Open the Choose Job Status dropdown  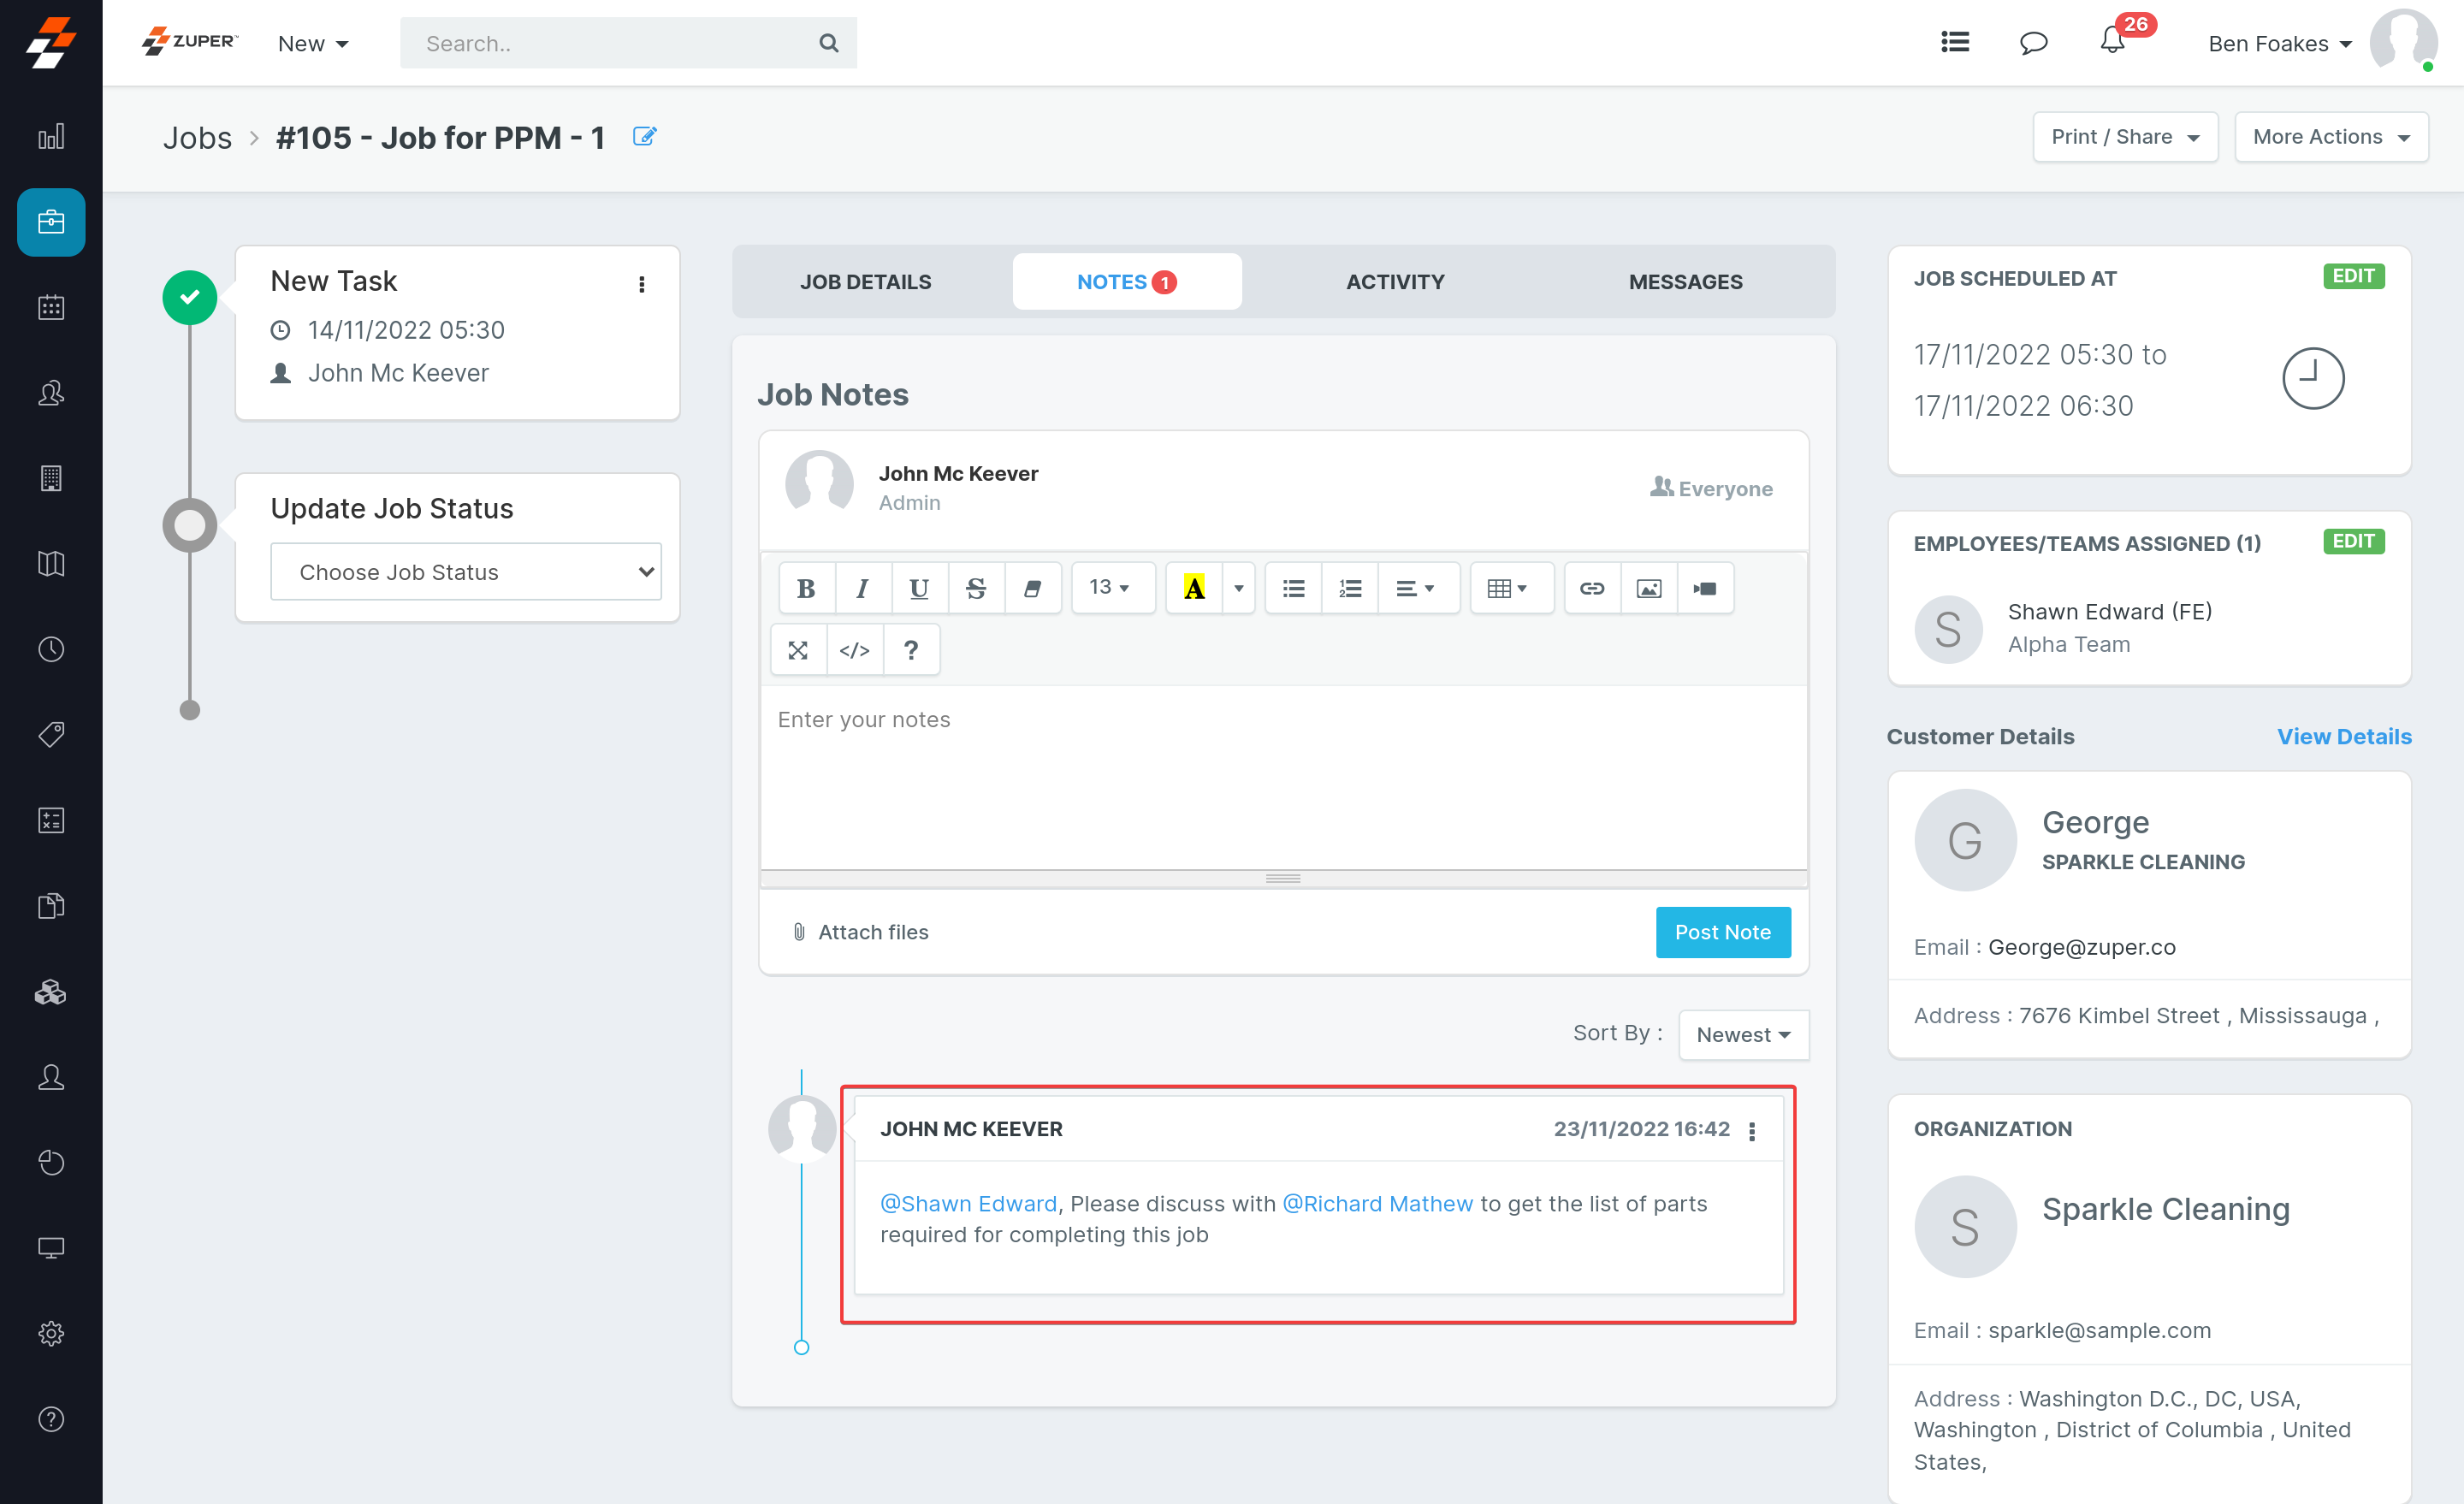[x=466, y=572]
